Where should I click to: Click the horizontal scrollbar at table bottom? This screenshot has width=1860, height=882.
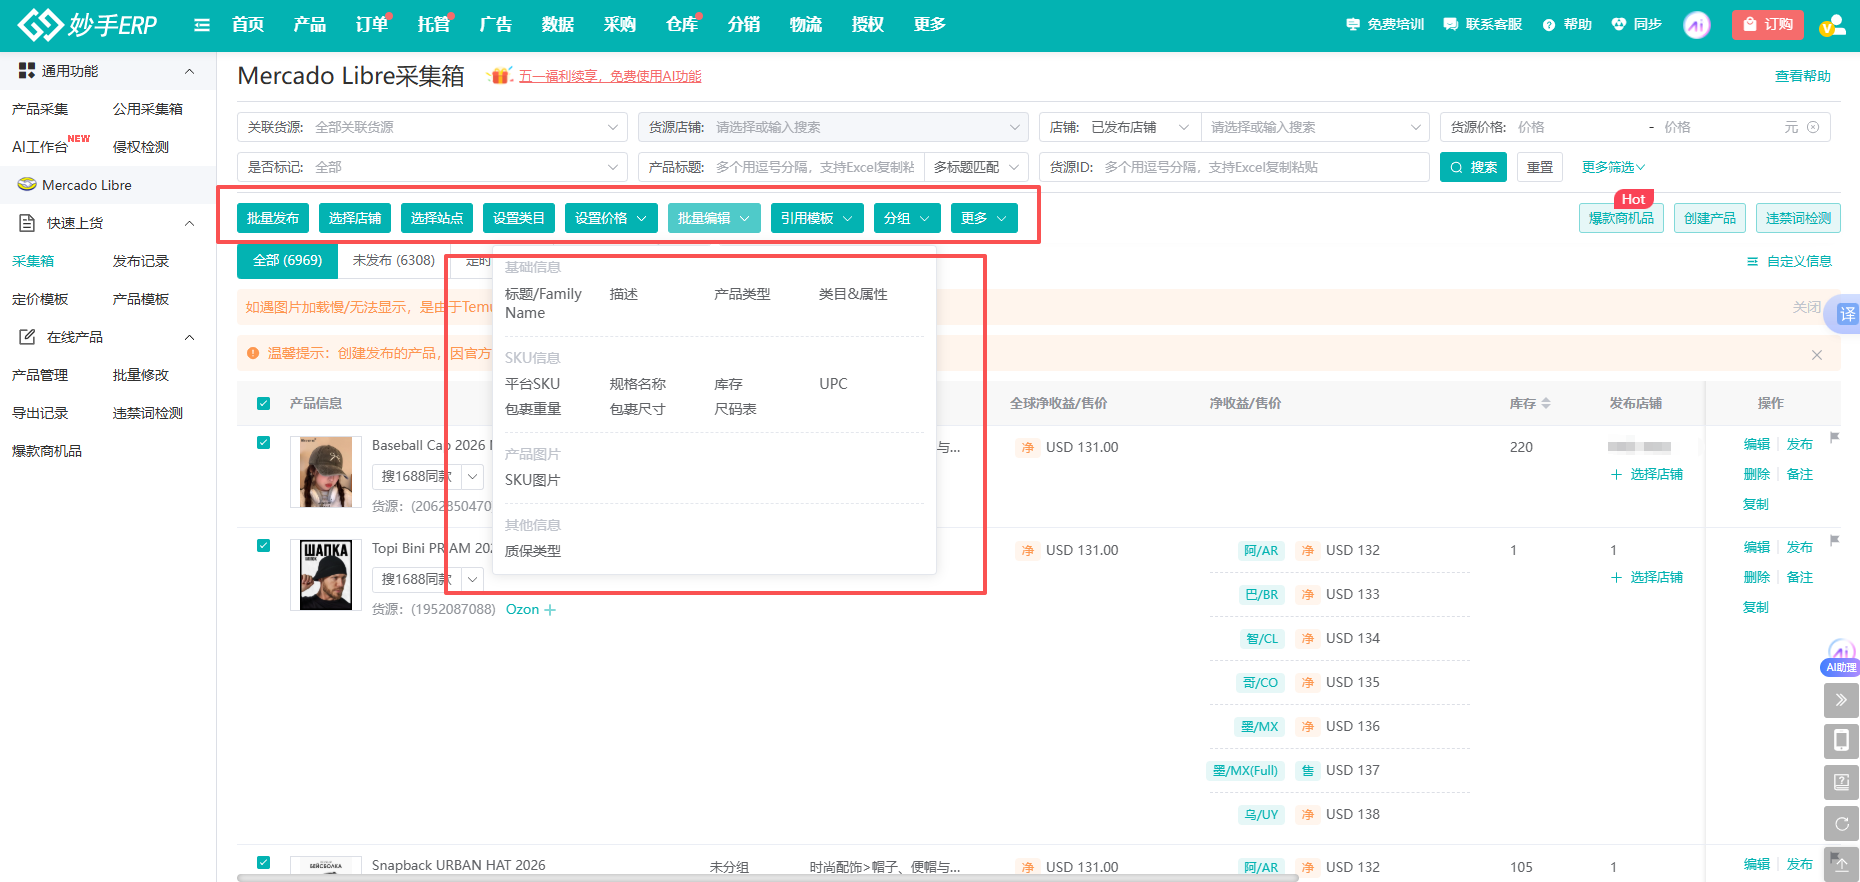coord(767,878)
